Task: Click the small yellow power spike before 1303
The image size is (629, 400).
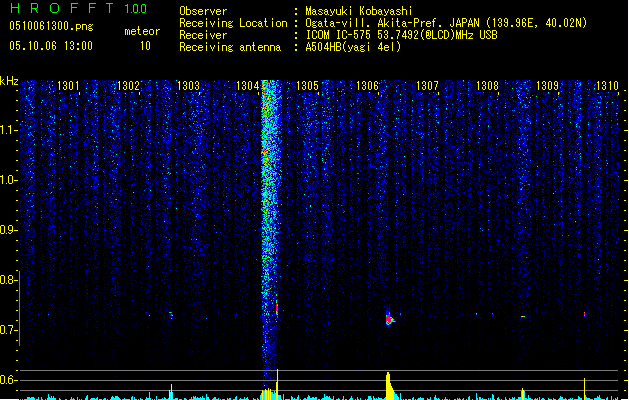Action: pyautogui.click(x=171, y=391)
